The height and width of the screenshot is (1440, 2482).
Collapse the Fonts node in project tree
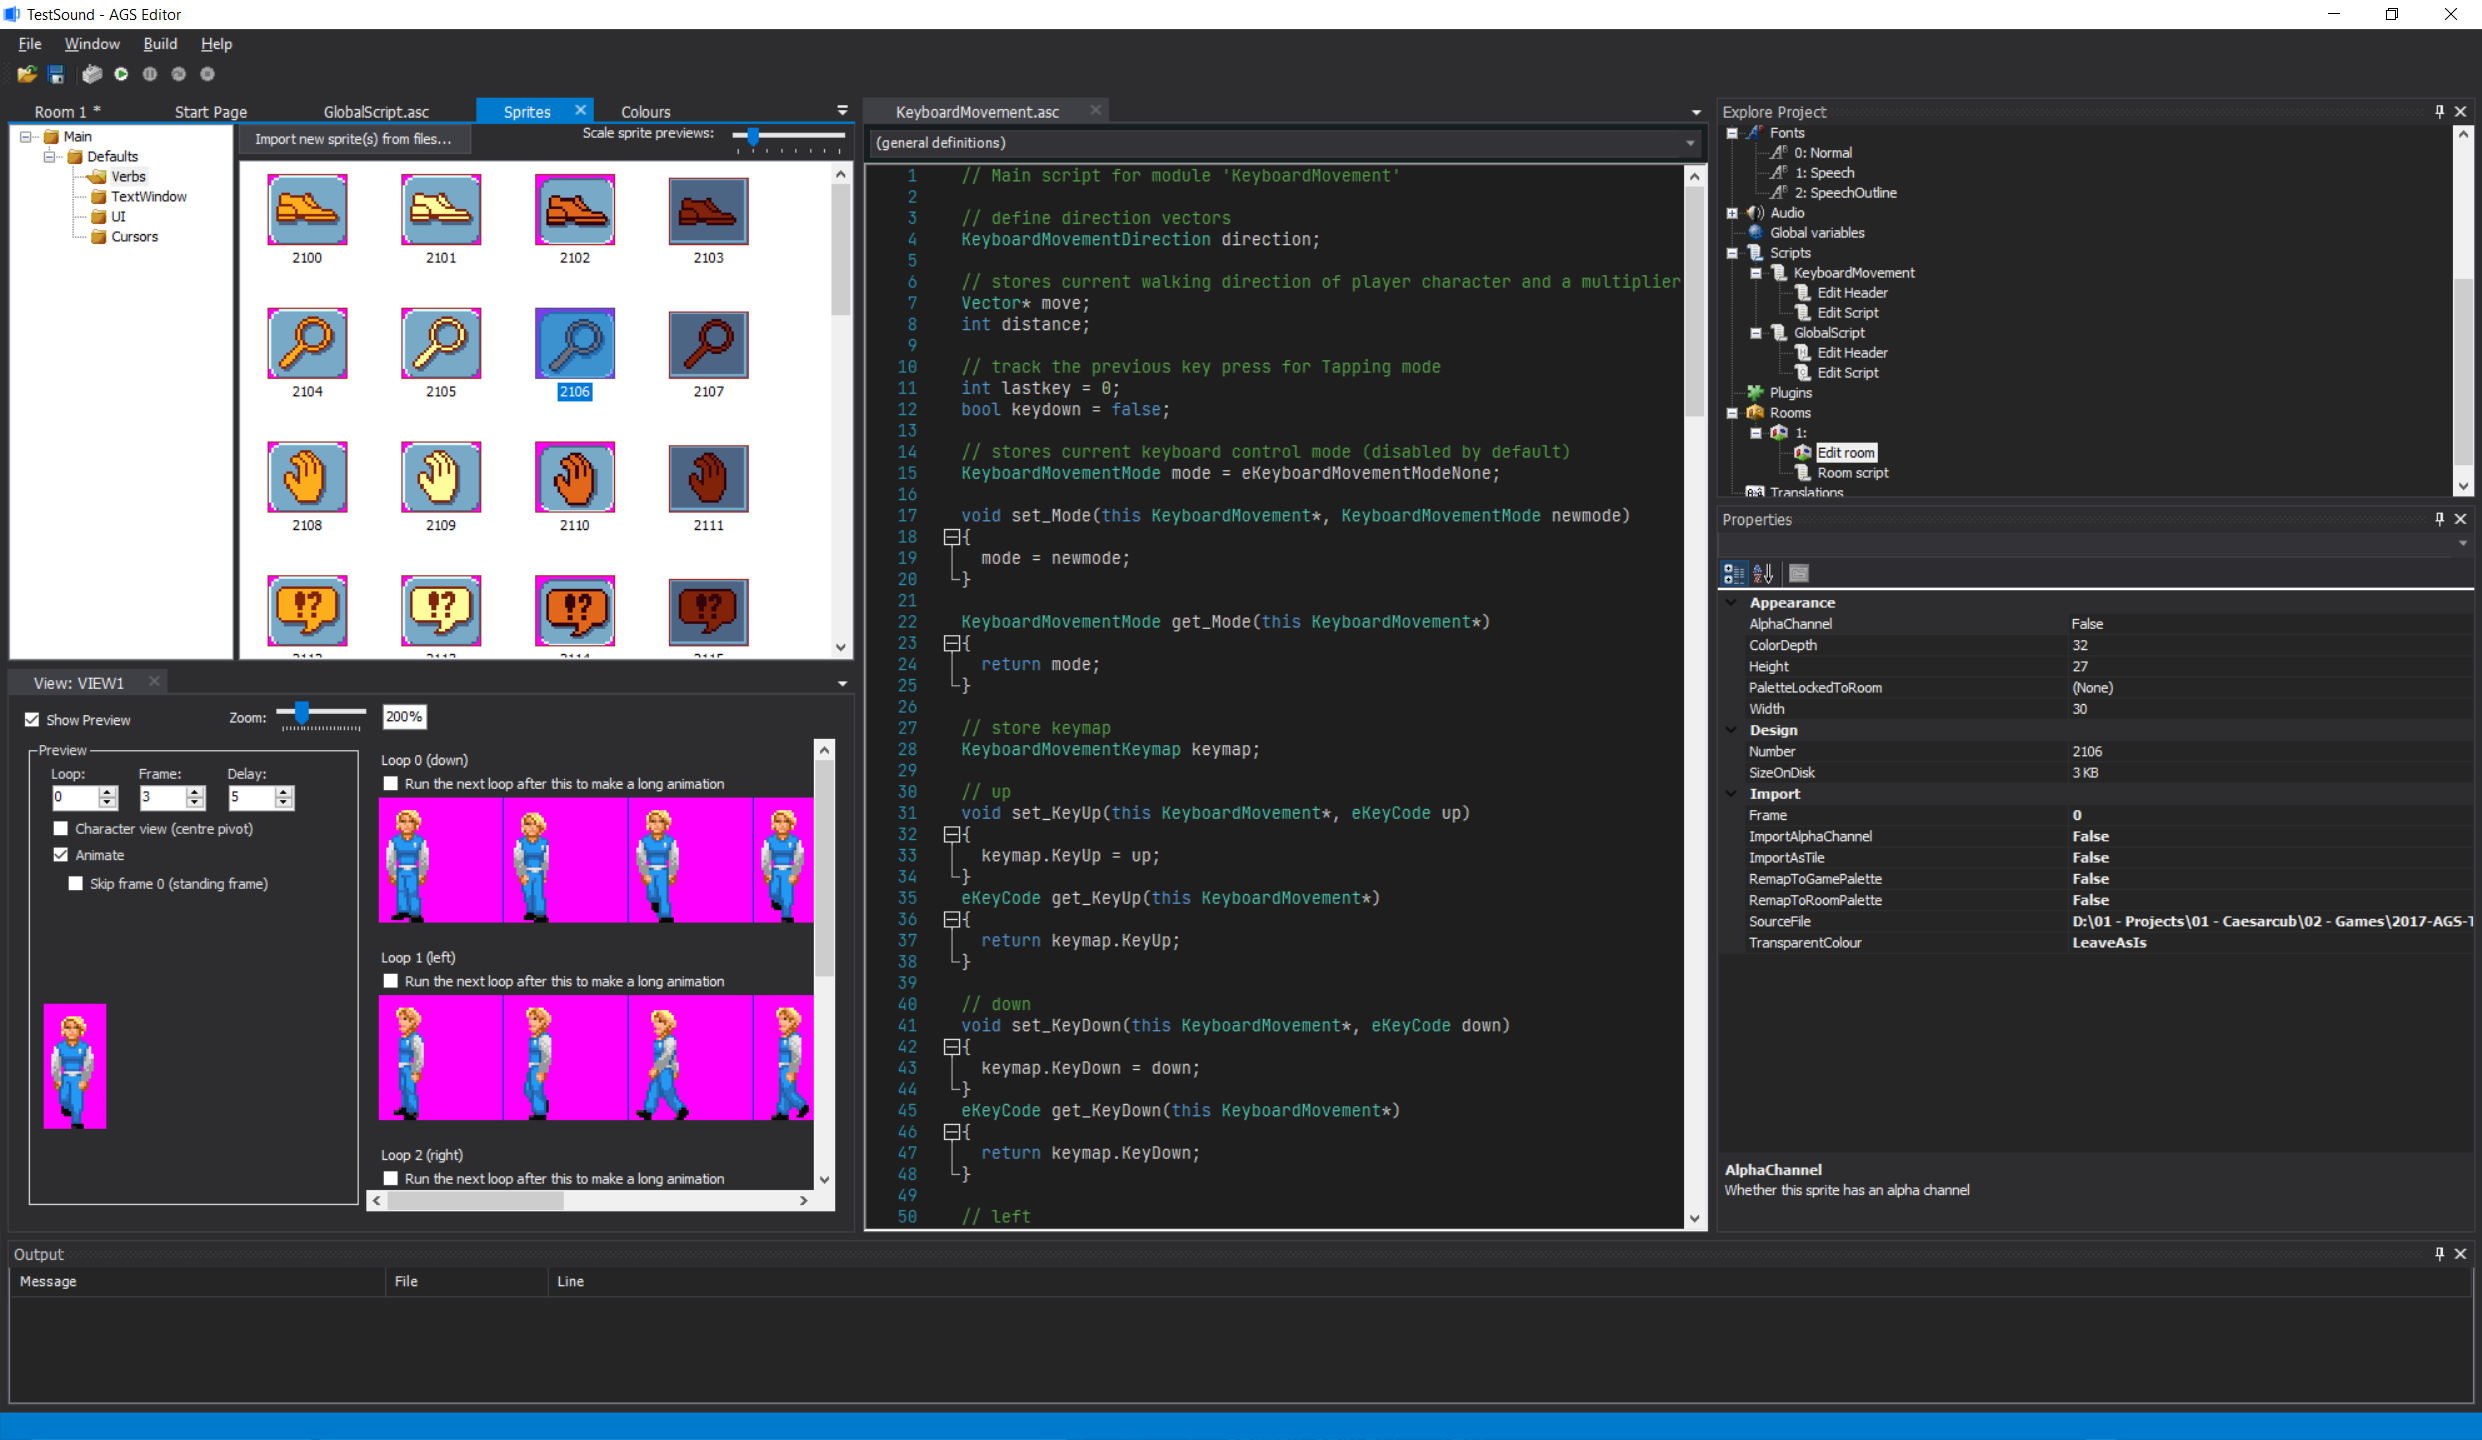tap(1732, 133)
